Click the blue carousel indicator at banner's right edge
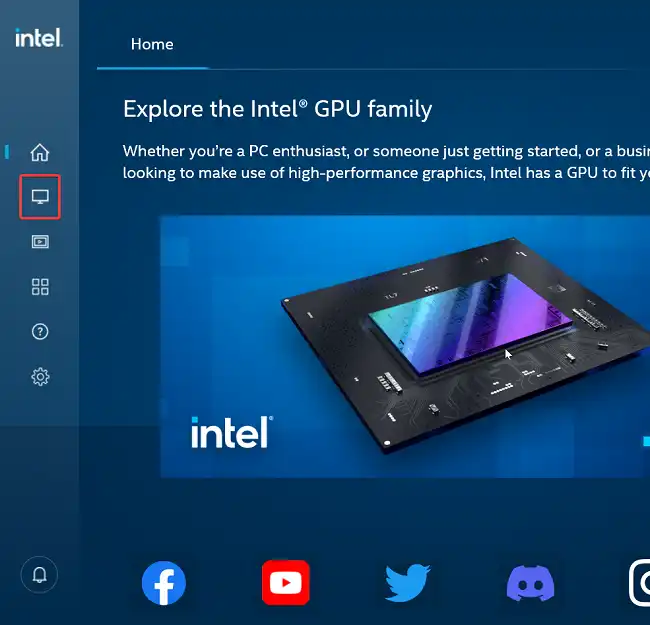650x625 pixels. [x=646, y=441]
